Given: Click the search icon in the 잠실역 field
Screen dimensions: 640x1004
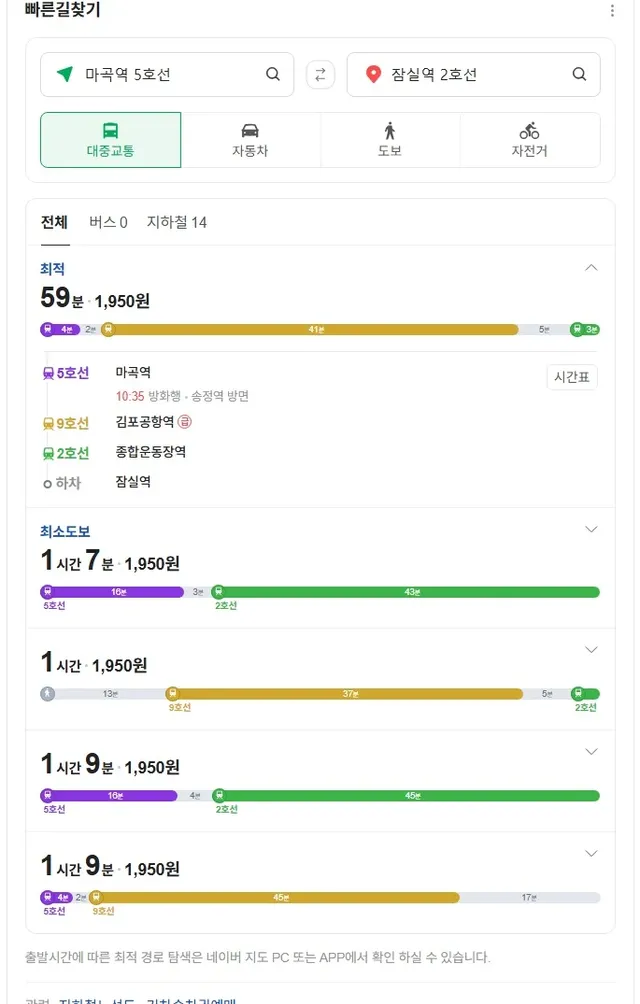Looking at the screenshot, I should [579, 74].
